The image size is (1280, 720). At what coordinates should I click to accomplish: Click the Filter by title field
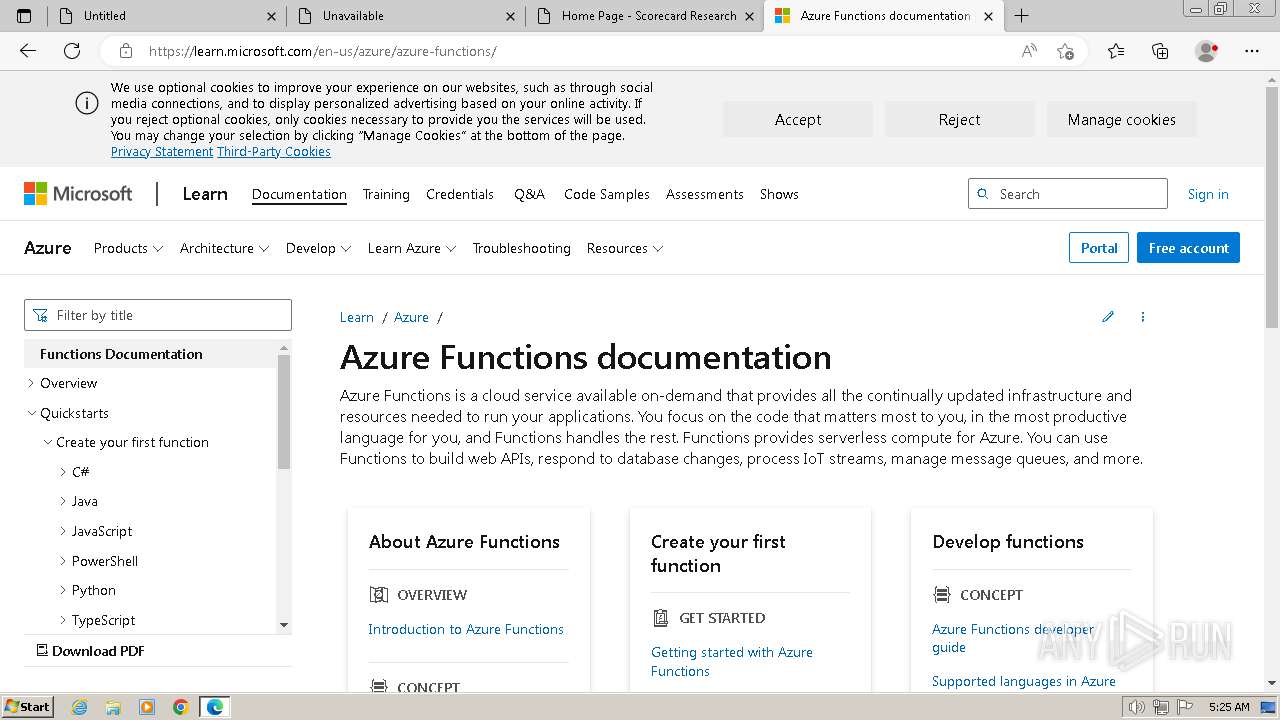pos(158,315)
